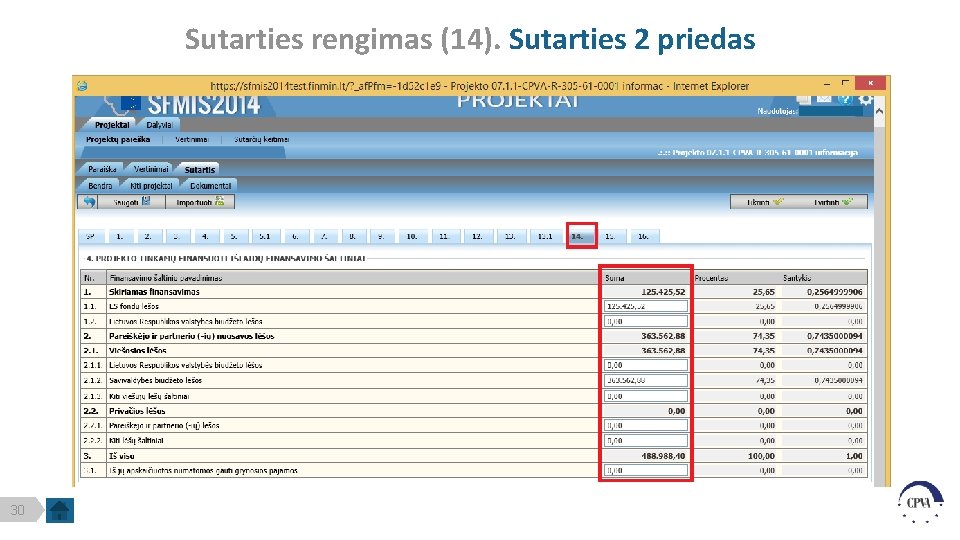Switch to the Projektai main tab
The image size is (960, 540).
point(112,124)
